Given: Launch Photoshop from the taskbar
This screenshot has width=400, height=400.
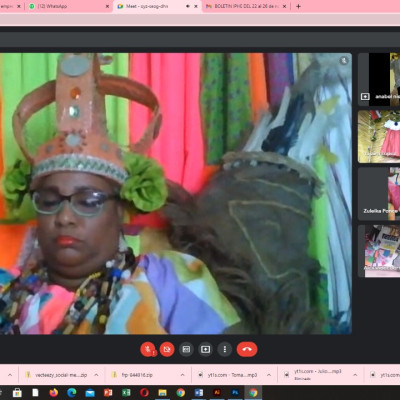Looking at the screenshot, I should pos(235,393).
